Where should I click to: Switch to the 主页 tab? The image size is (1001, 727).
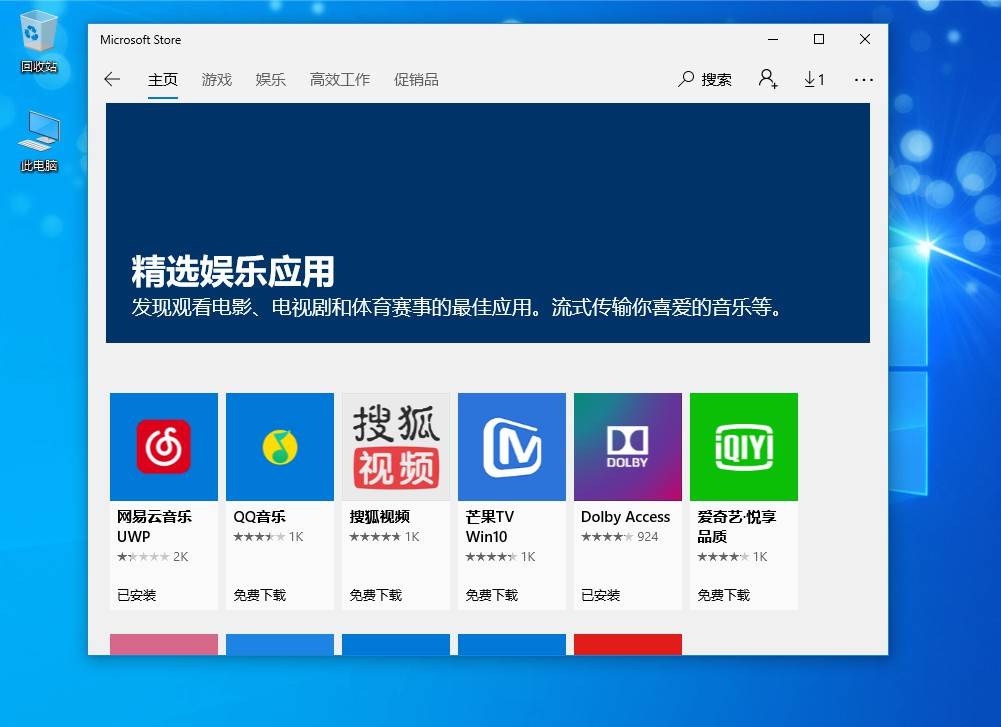coord(163,80)
